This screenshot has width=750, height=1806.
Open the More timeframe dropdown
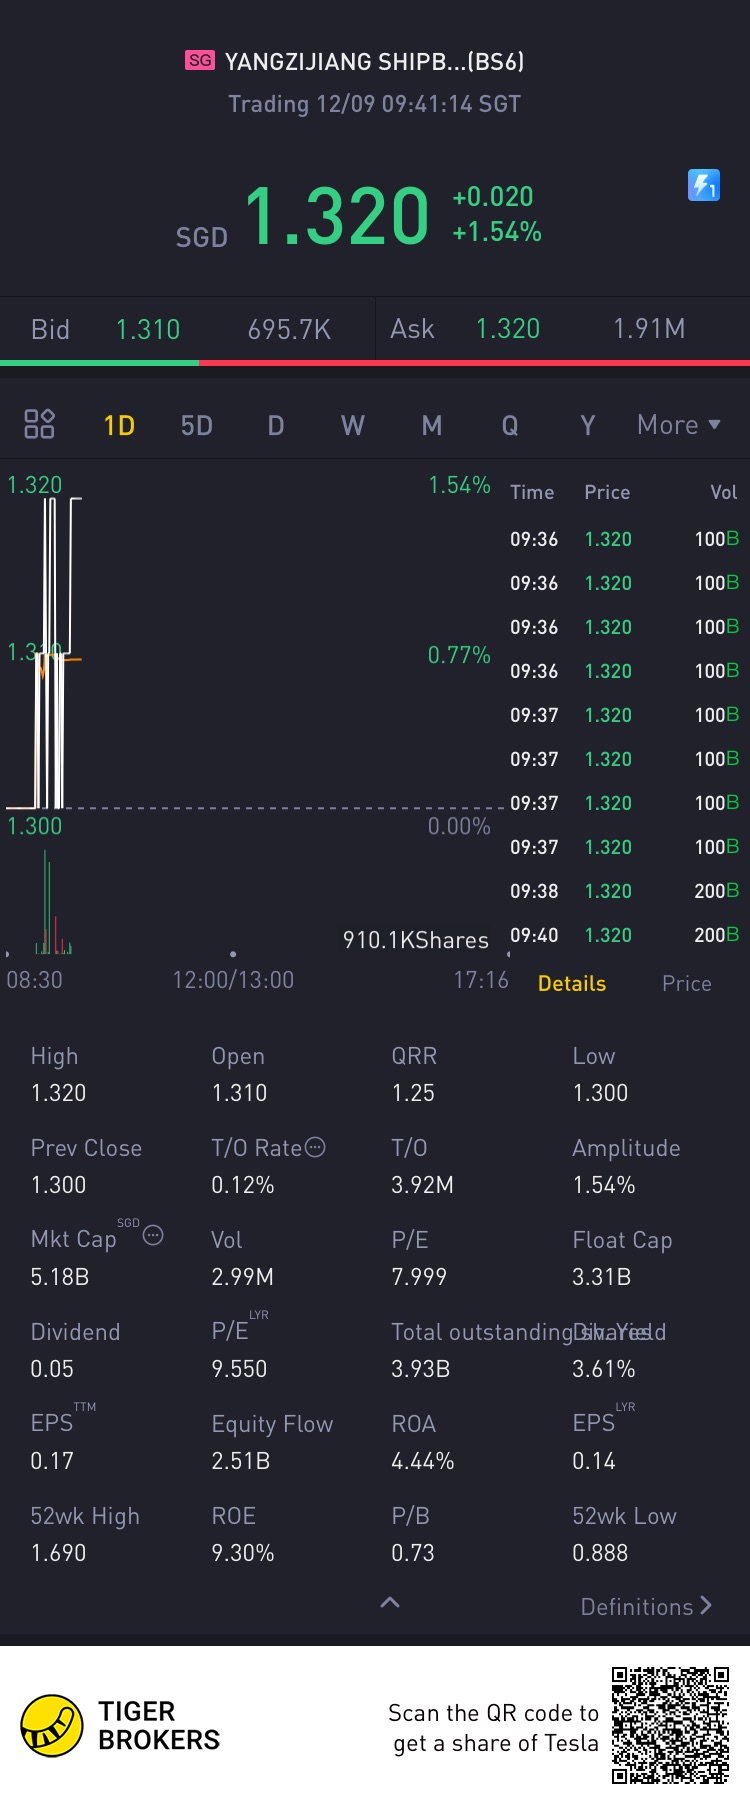[x=678, y=425]
